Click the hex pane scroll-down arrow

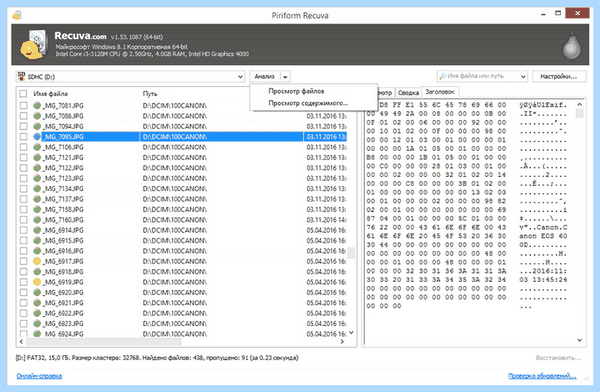pyautogui.click(x=580, y=340)
